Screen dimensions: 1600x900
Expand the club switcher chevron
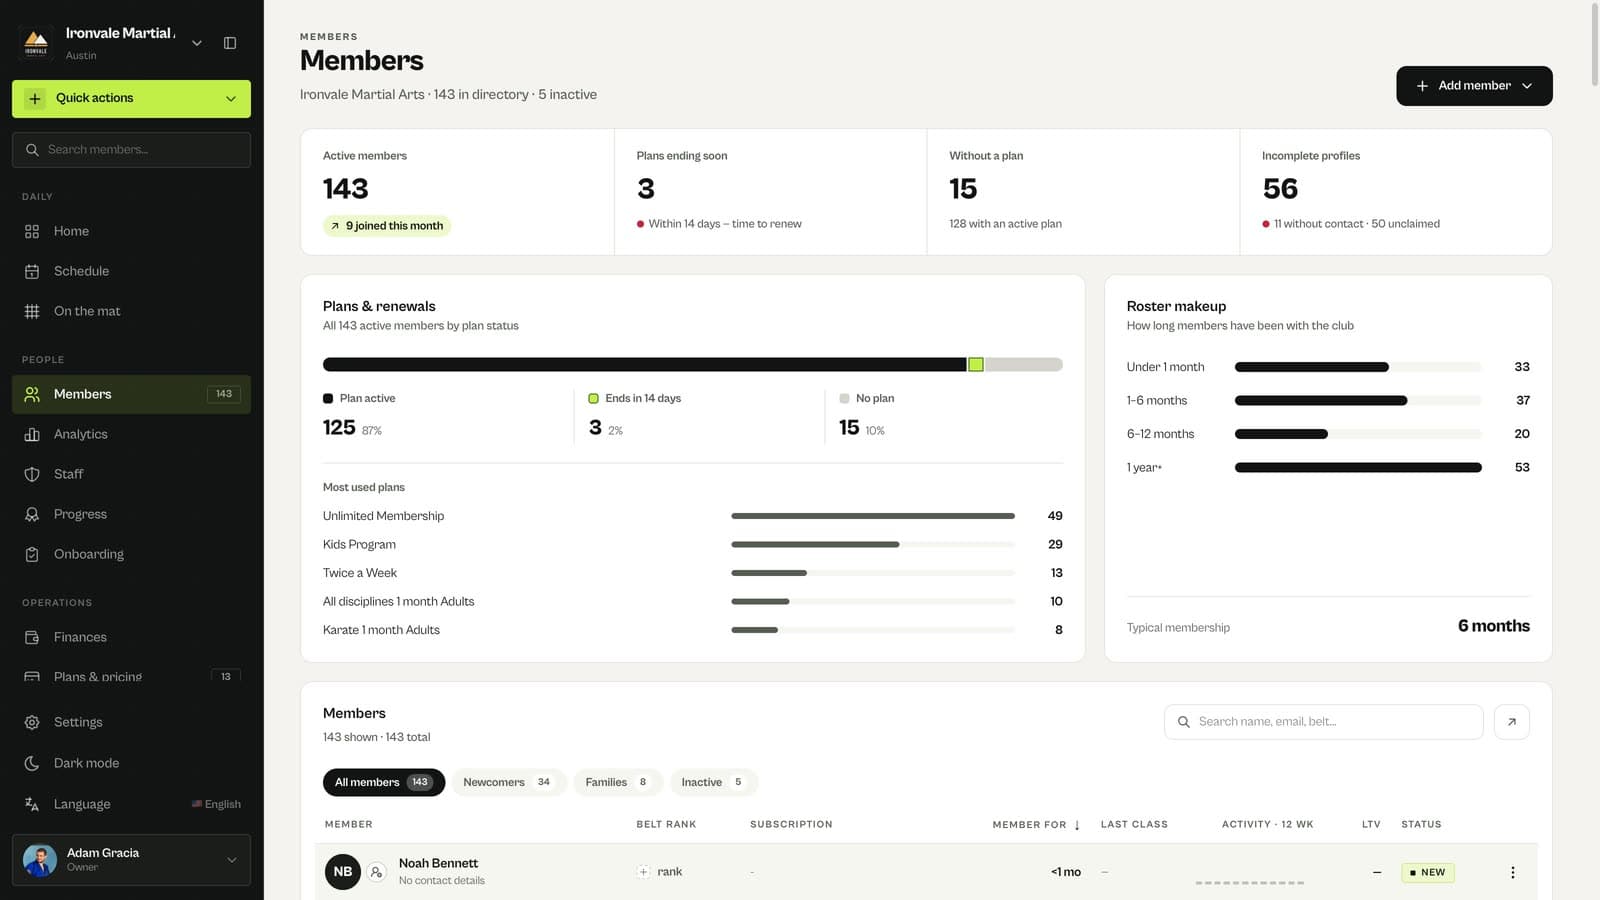[x=197, y=43]
